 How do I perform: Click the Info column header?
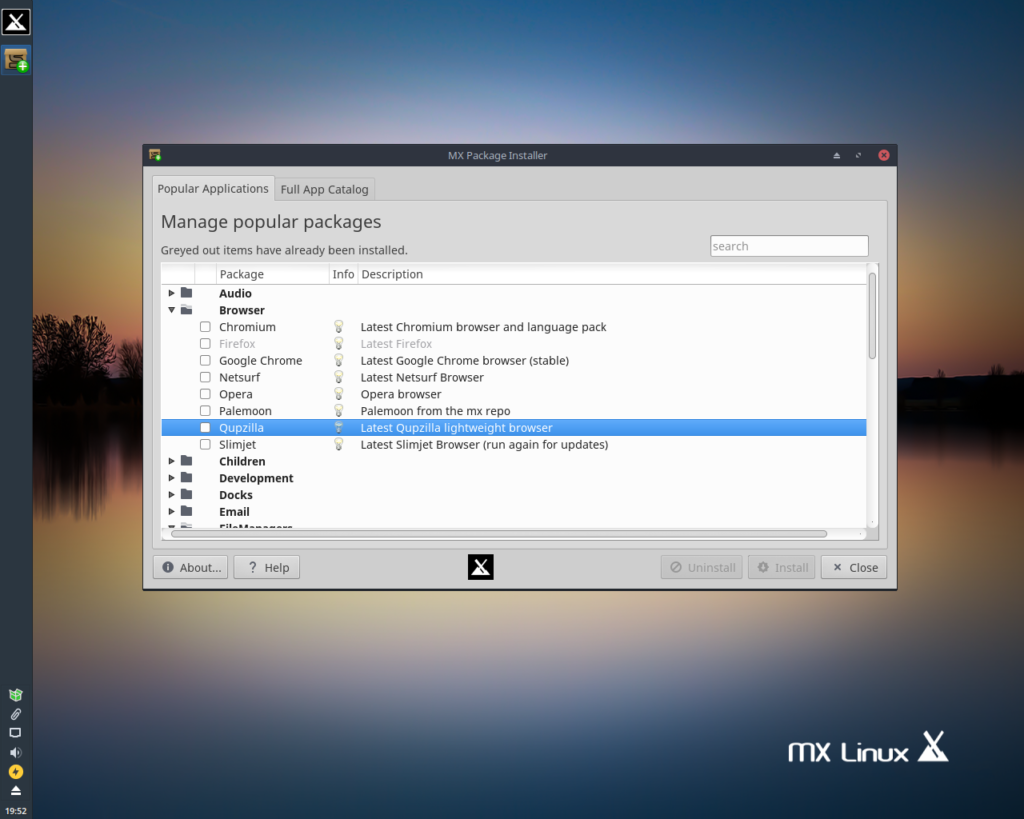pyautogui.click(x=343, y=274)
